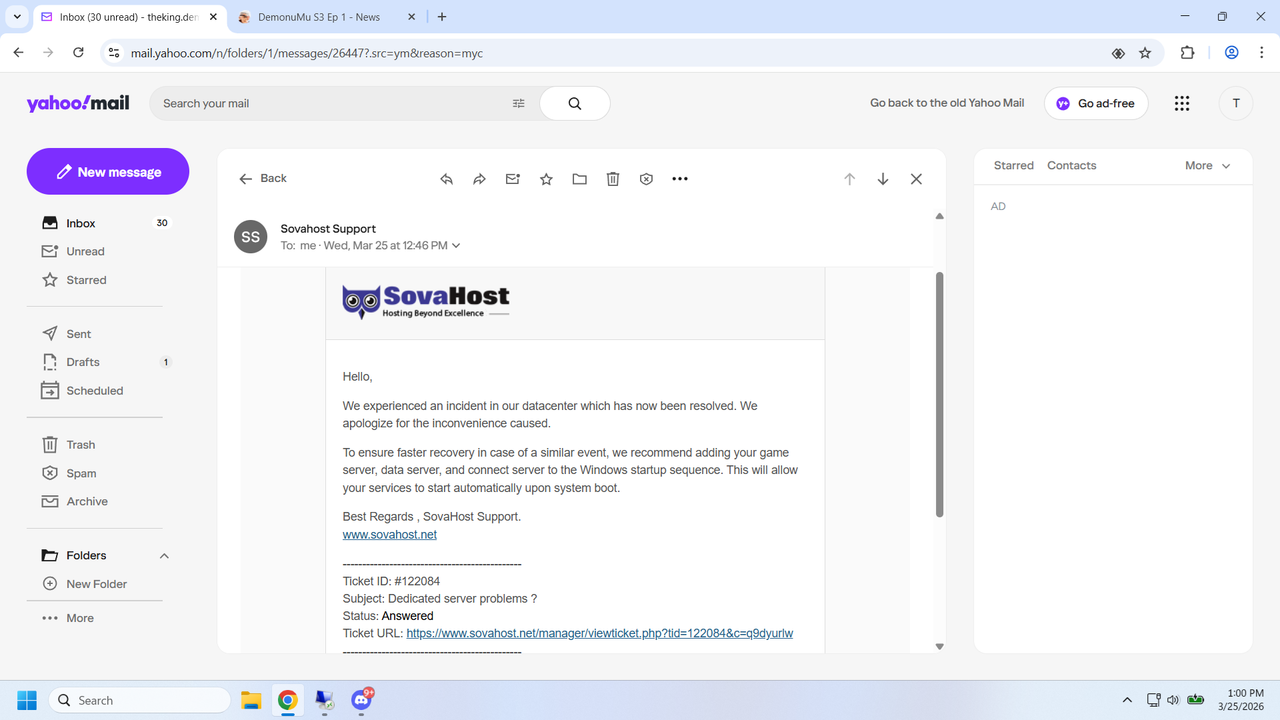The image size is (1280, 720).
Task: Reply to the Sovahost Support email
Action: point(446,179)
